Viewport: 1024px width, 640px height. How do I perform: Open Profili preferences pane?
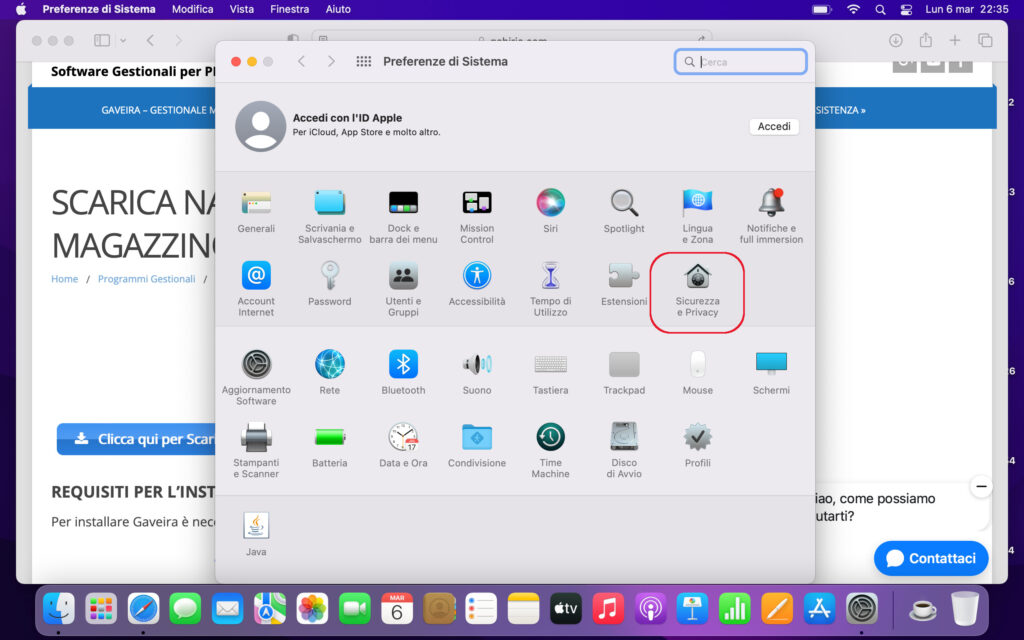point(697,445)
